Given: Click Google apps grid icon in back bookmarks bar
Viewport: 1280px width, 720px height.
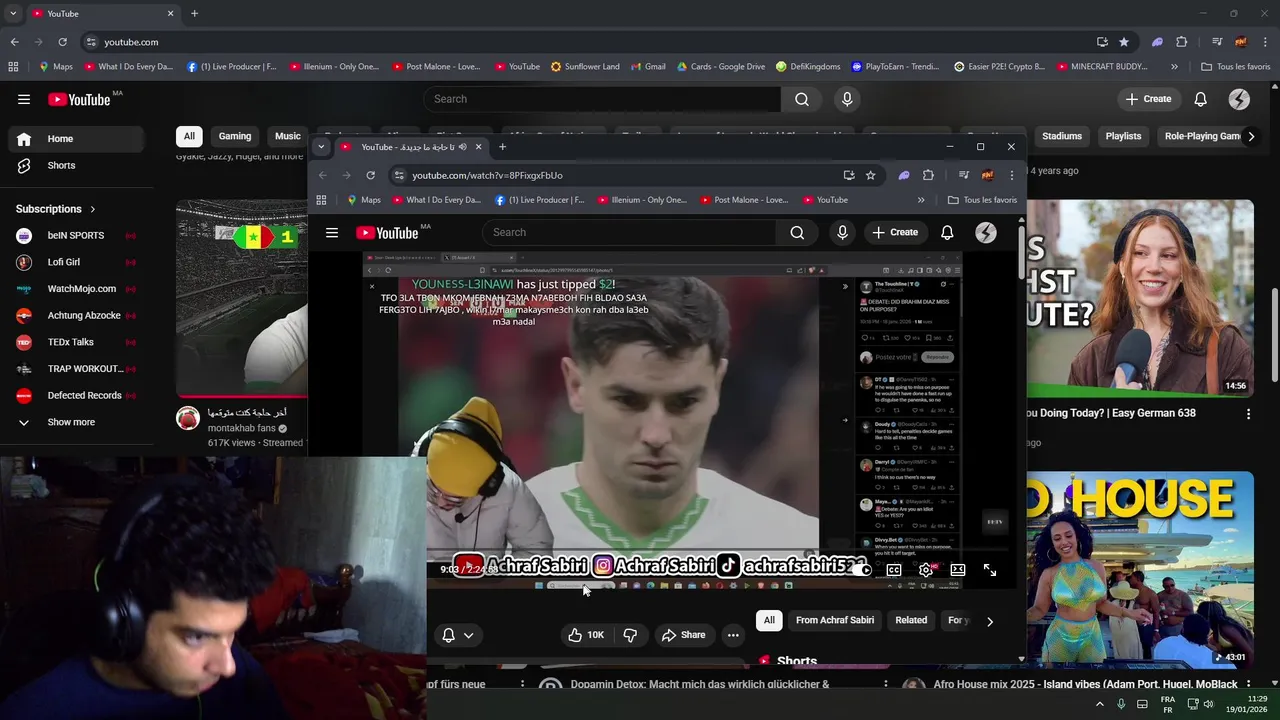Looking at the screenshot, I should pyautogui.click(x=13, y=67).
